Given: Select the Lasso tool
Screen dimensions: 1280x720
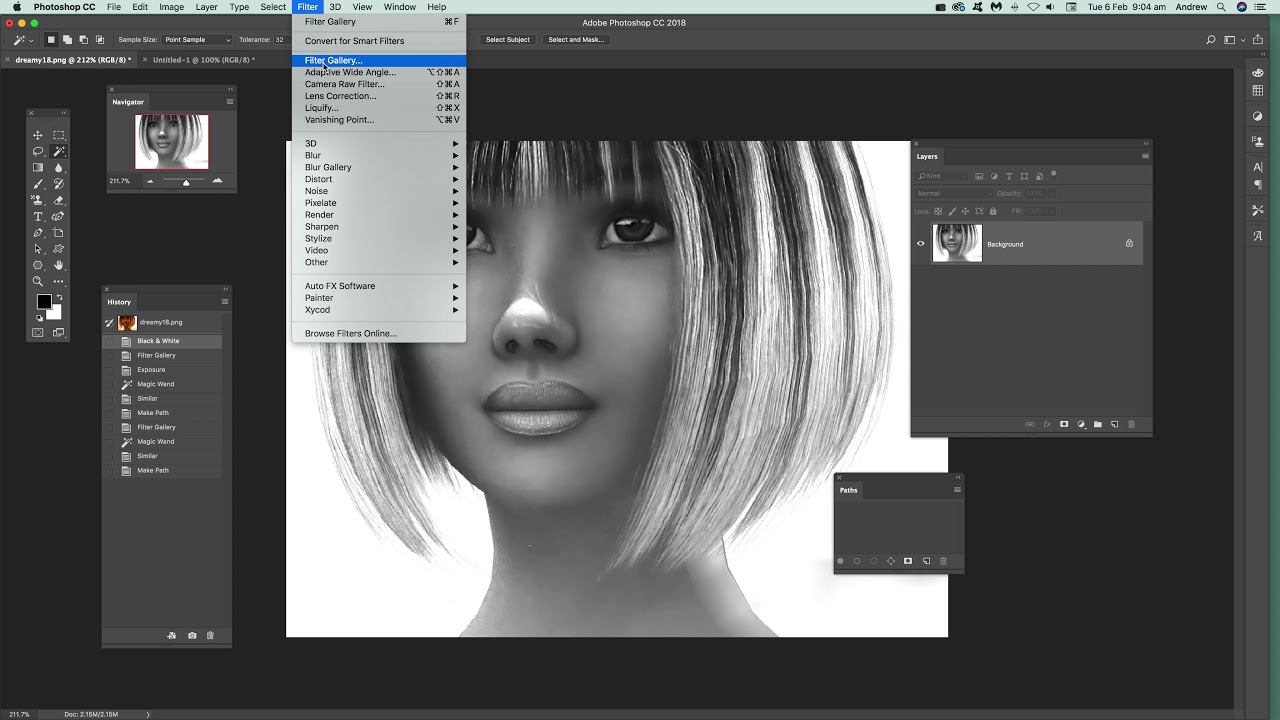Looking at the screenshot, I should click(38, 152).
